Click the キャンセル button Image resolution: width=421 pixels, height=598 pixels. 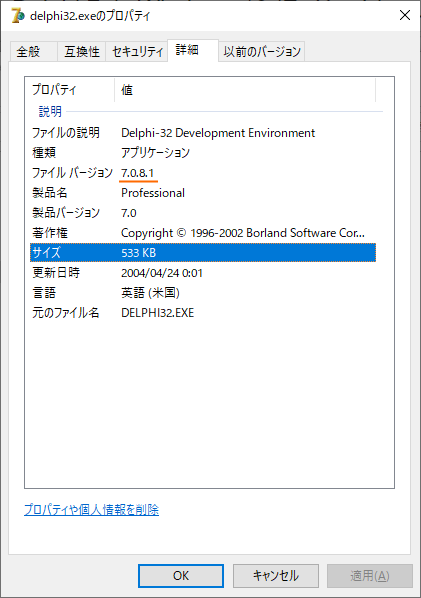tap(276, 575)
